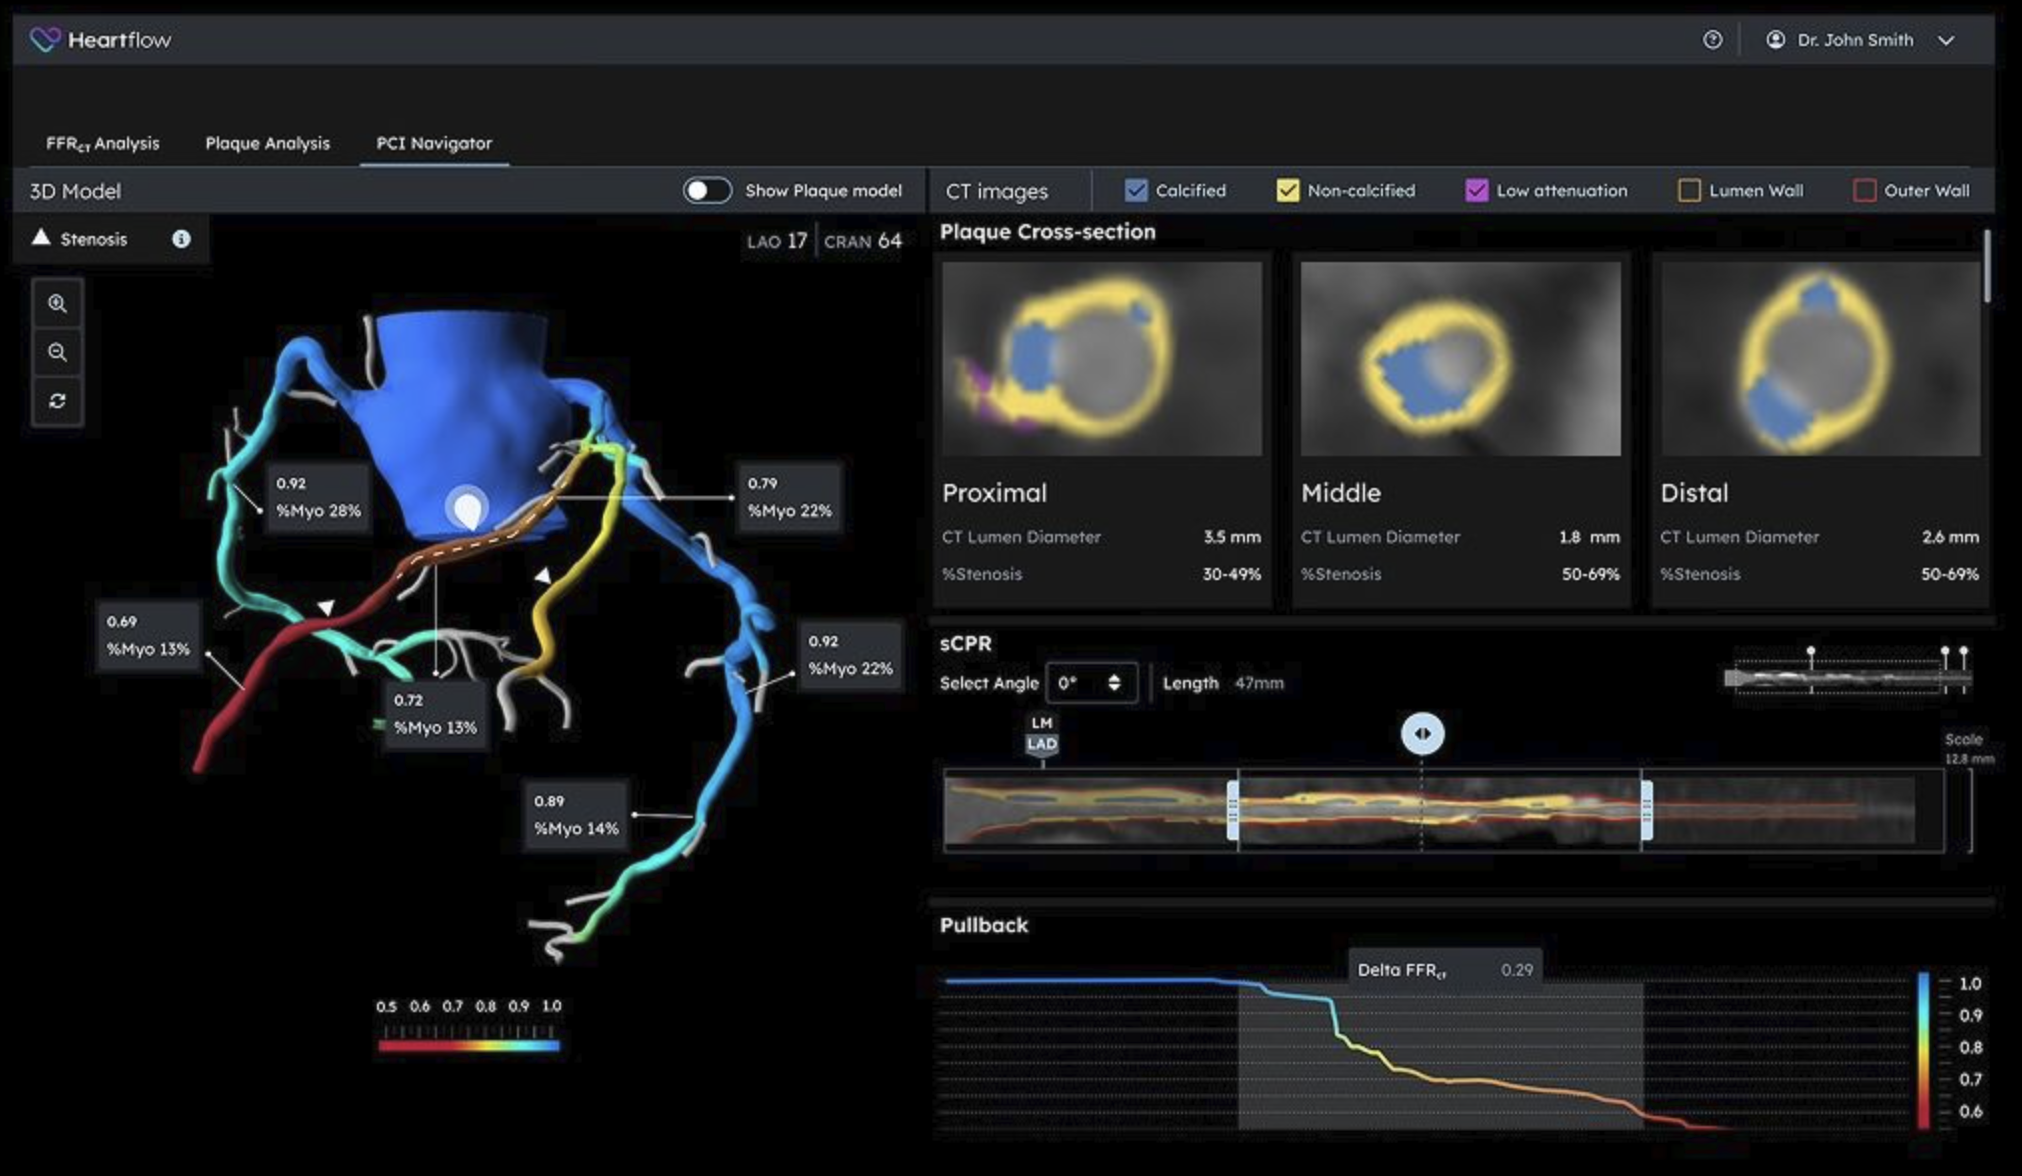The image size is (2022, 1176).
Task: Open the Proximal plaque cross-section image
Action: (1102, 358)
